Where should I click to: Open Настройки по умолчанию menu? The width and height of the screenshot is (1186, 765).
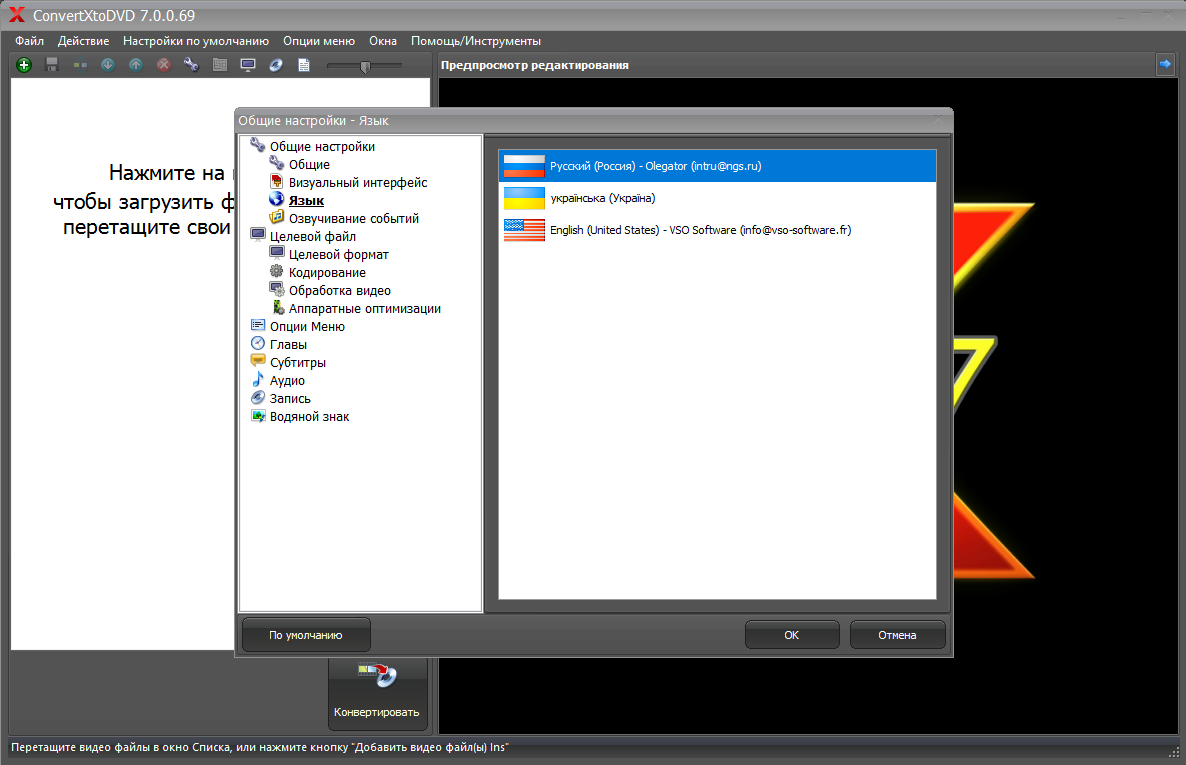pyautogui.click(x=196, y=41)
